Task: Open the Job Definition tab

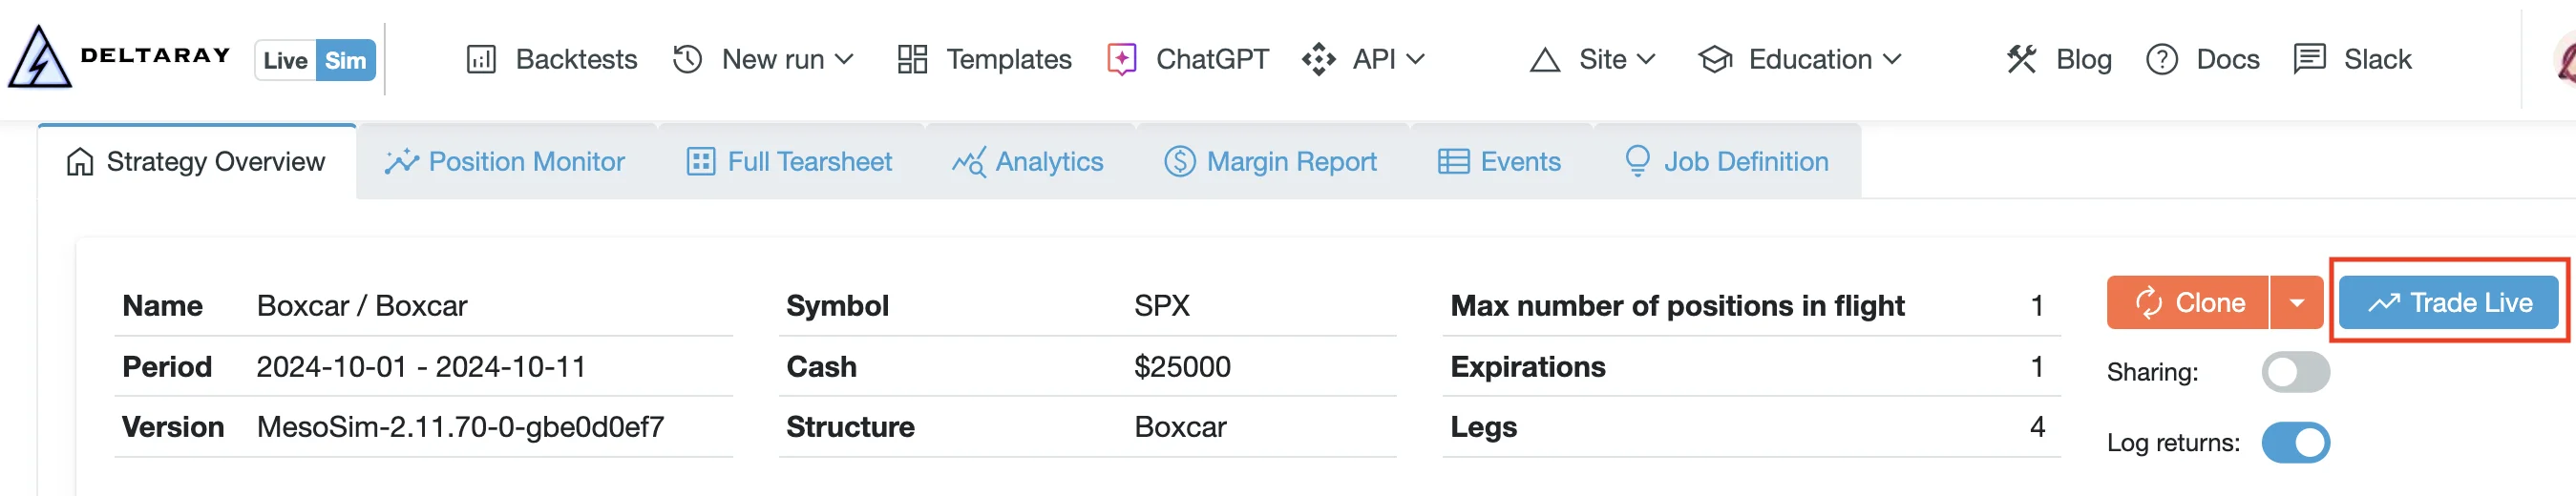Action: point(1726,162)
